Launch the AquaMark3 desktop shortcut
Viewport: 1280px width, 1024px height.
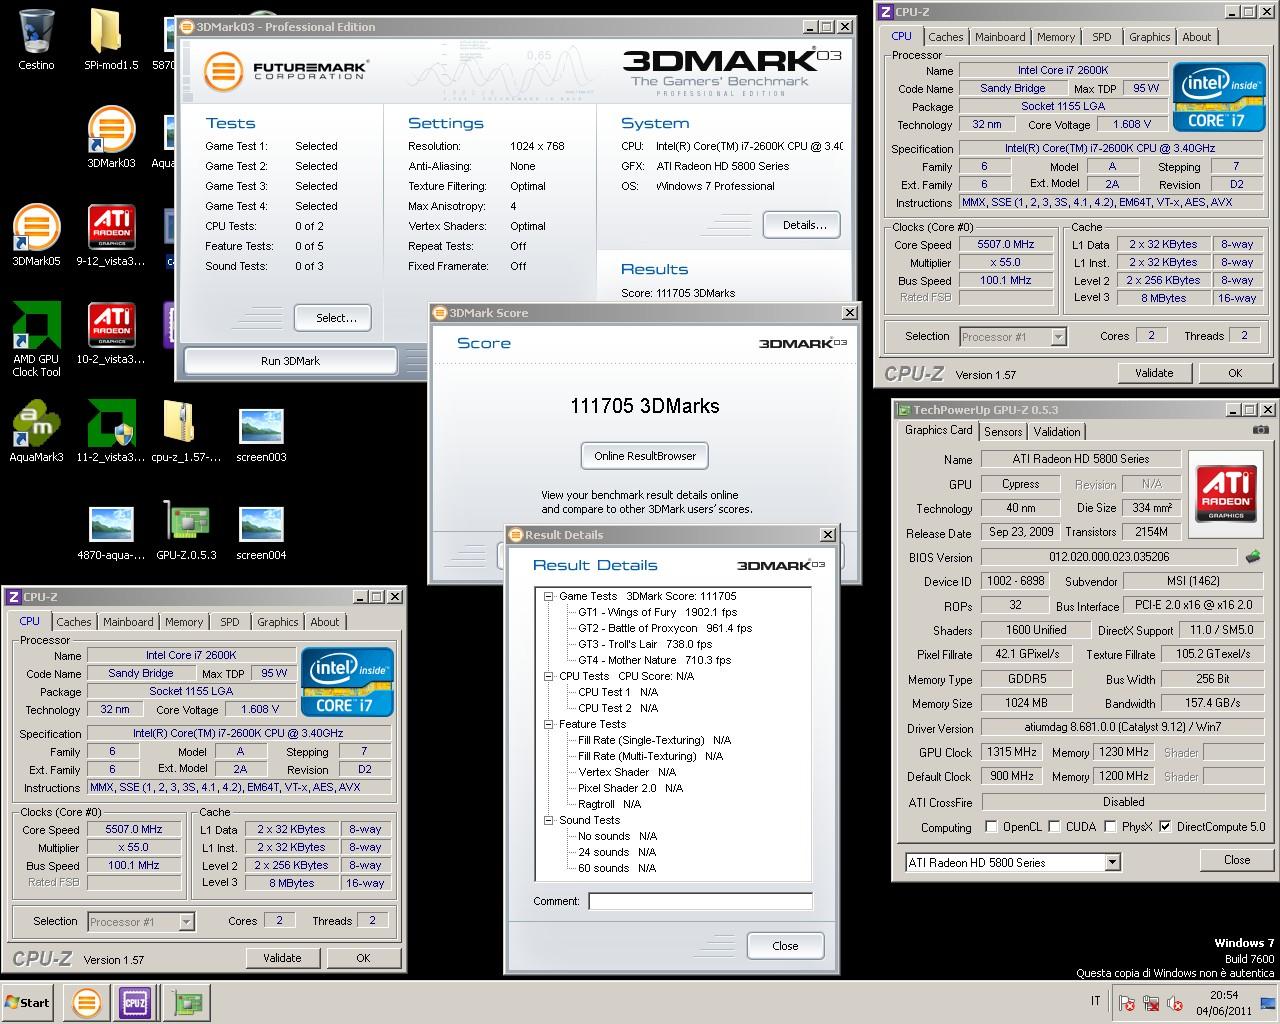[x=37, y=430]
